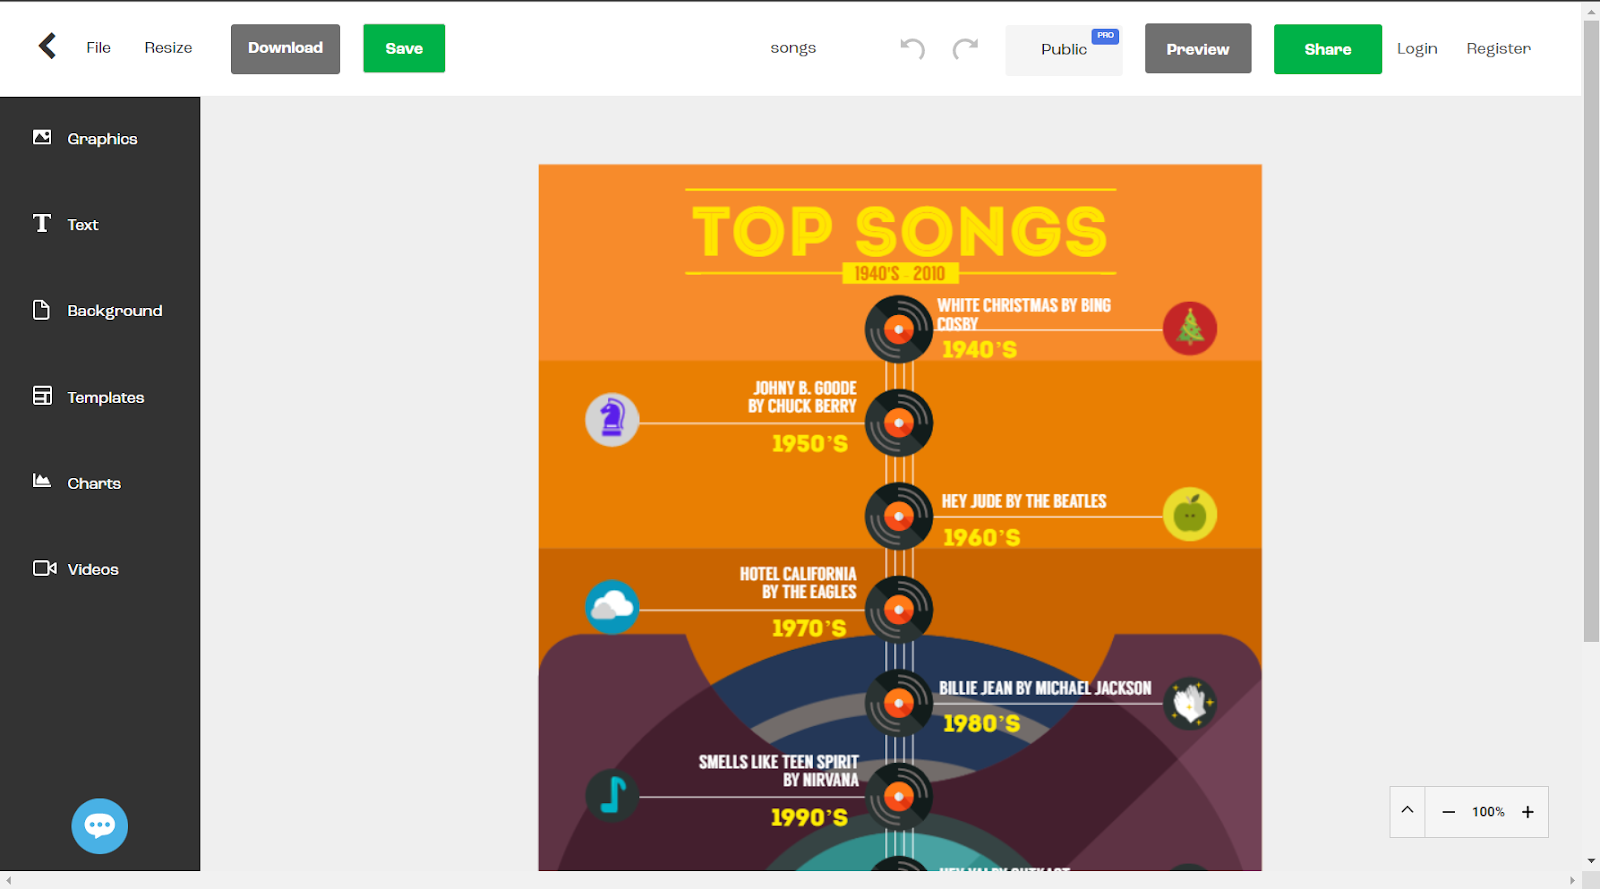Toggle the Public visibility setting
1600x889 pixels.
pyautogui.click(x=1064, y=49)
